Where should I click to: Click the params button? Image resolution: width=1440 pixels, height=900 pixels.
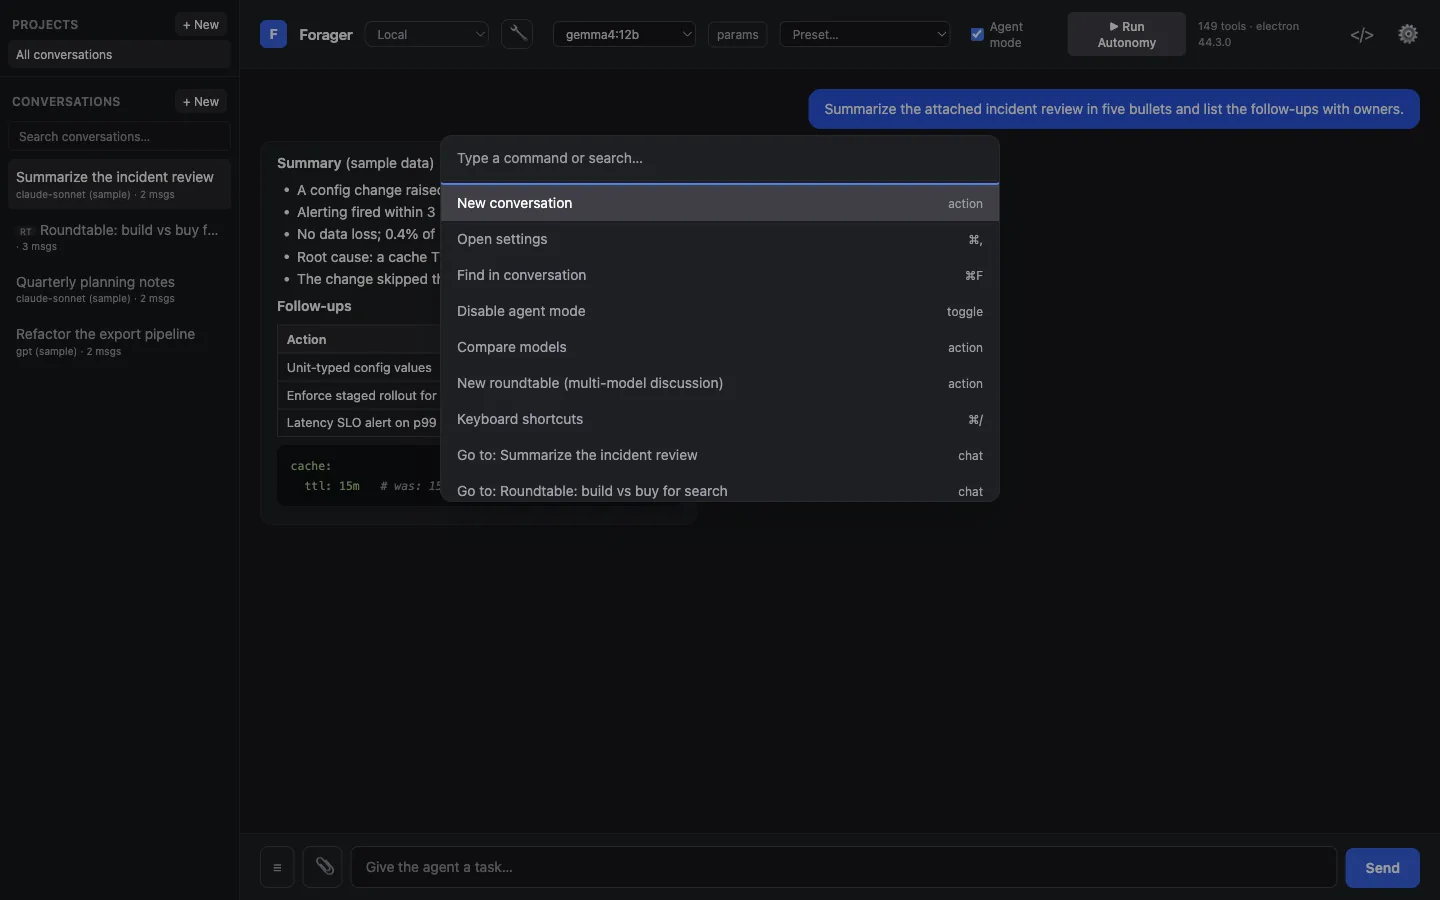(x=737, y=34)
